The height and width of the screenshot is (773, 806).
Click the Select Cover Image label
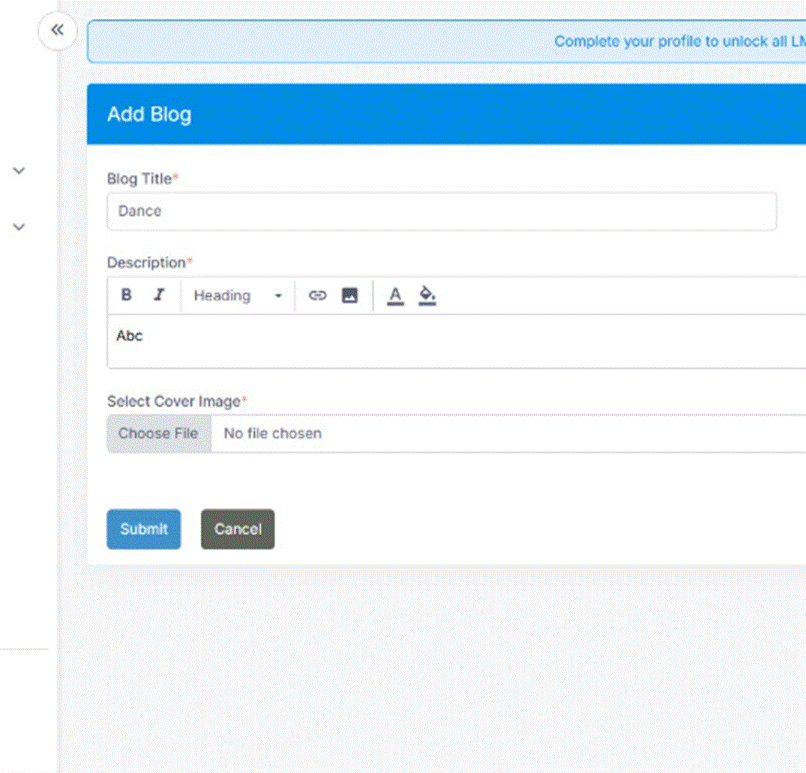pos(174,401)
